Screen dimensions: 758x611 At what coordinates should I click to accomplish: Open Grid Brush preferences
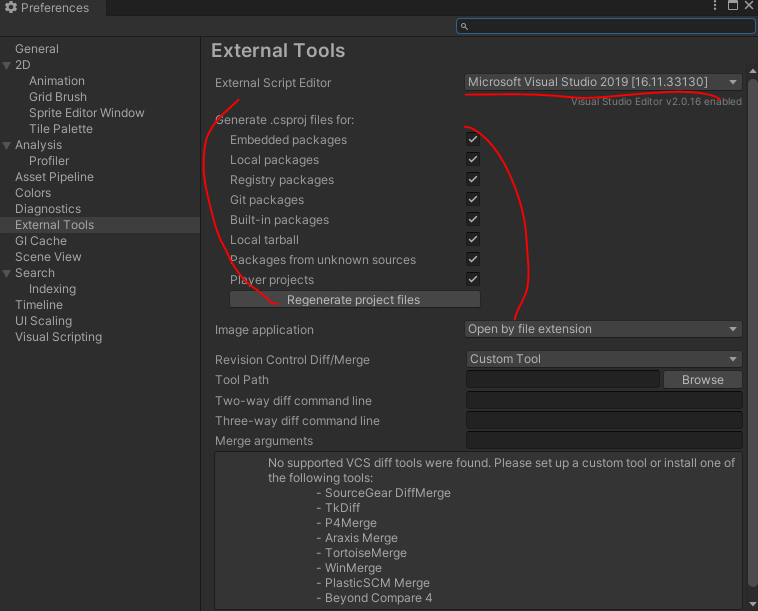pos(58,97)
